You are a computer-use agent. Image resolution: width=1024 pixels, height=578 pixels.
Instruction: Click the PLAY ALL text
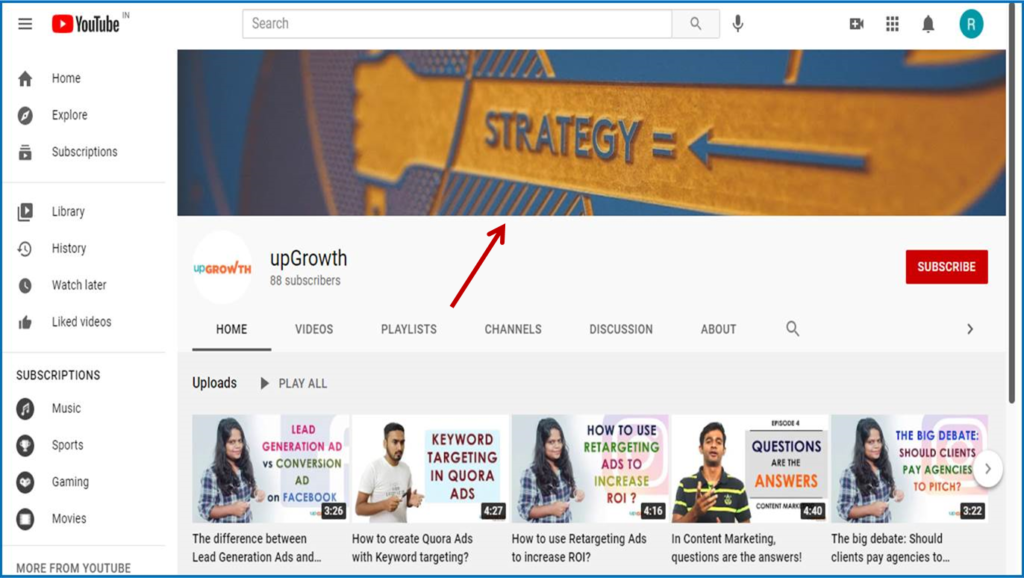pyautogui.click(x=302, y=383)
